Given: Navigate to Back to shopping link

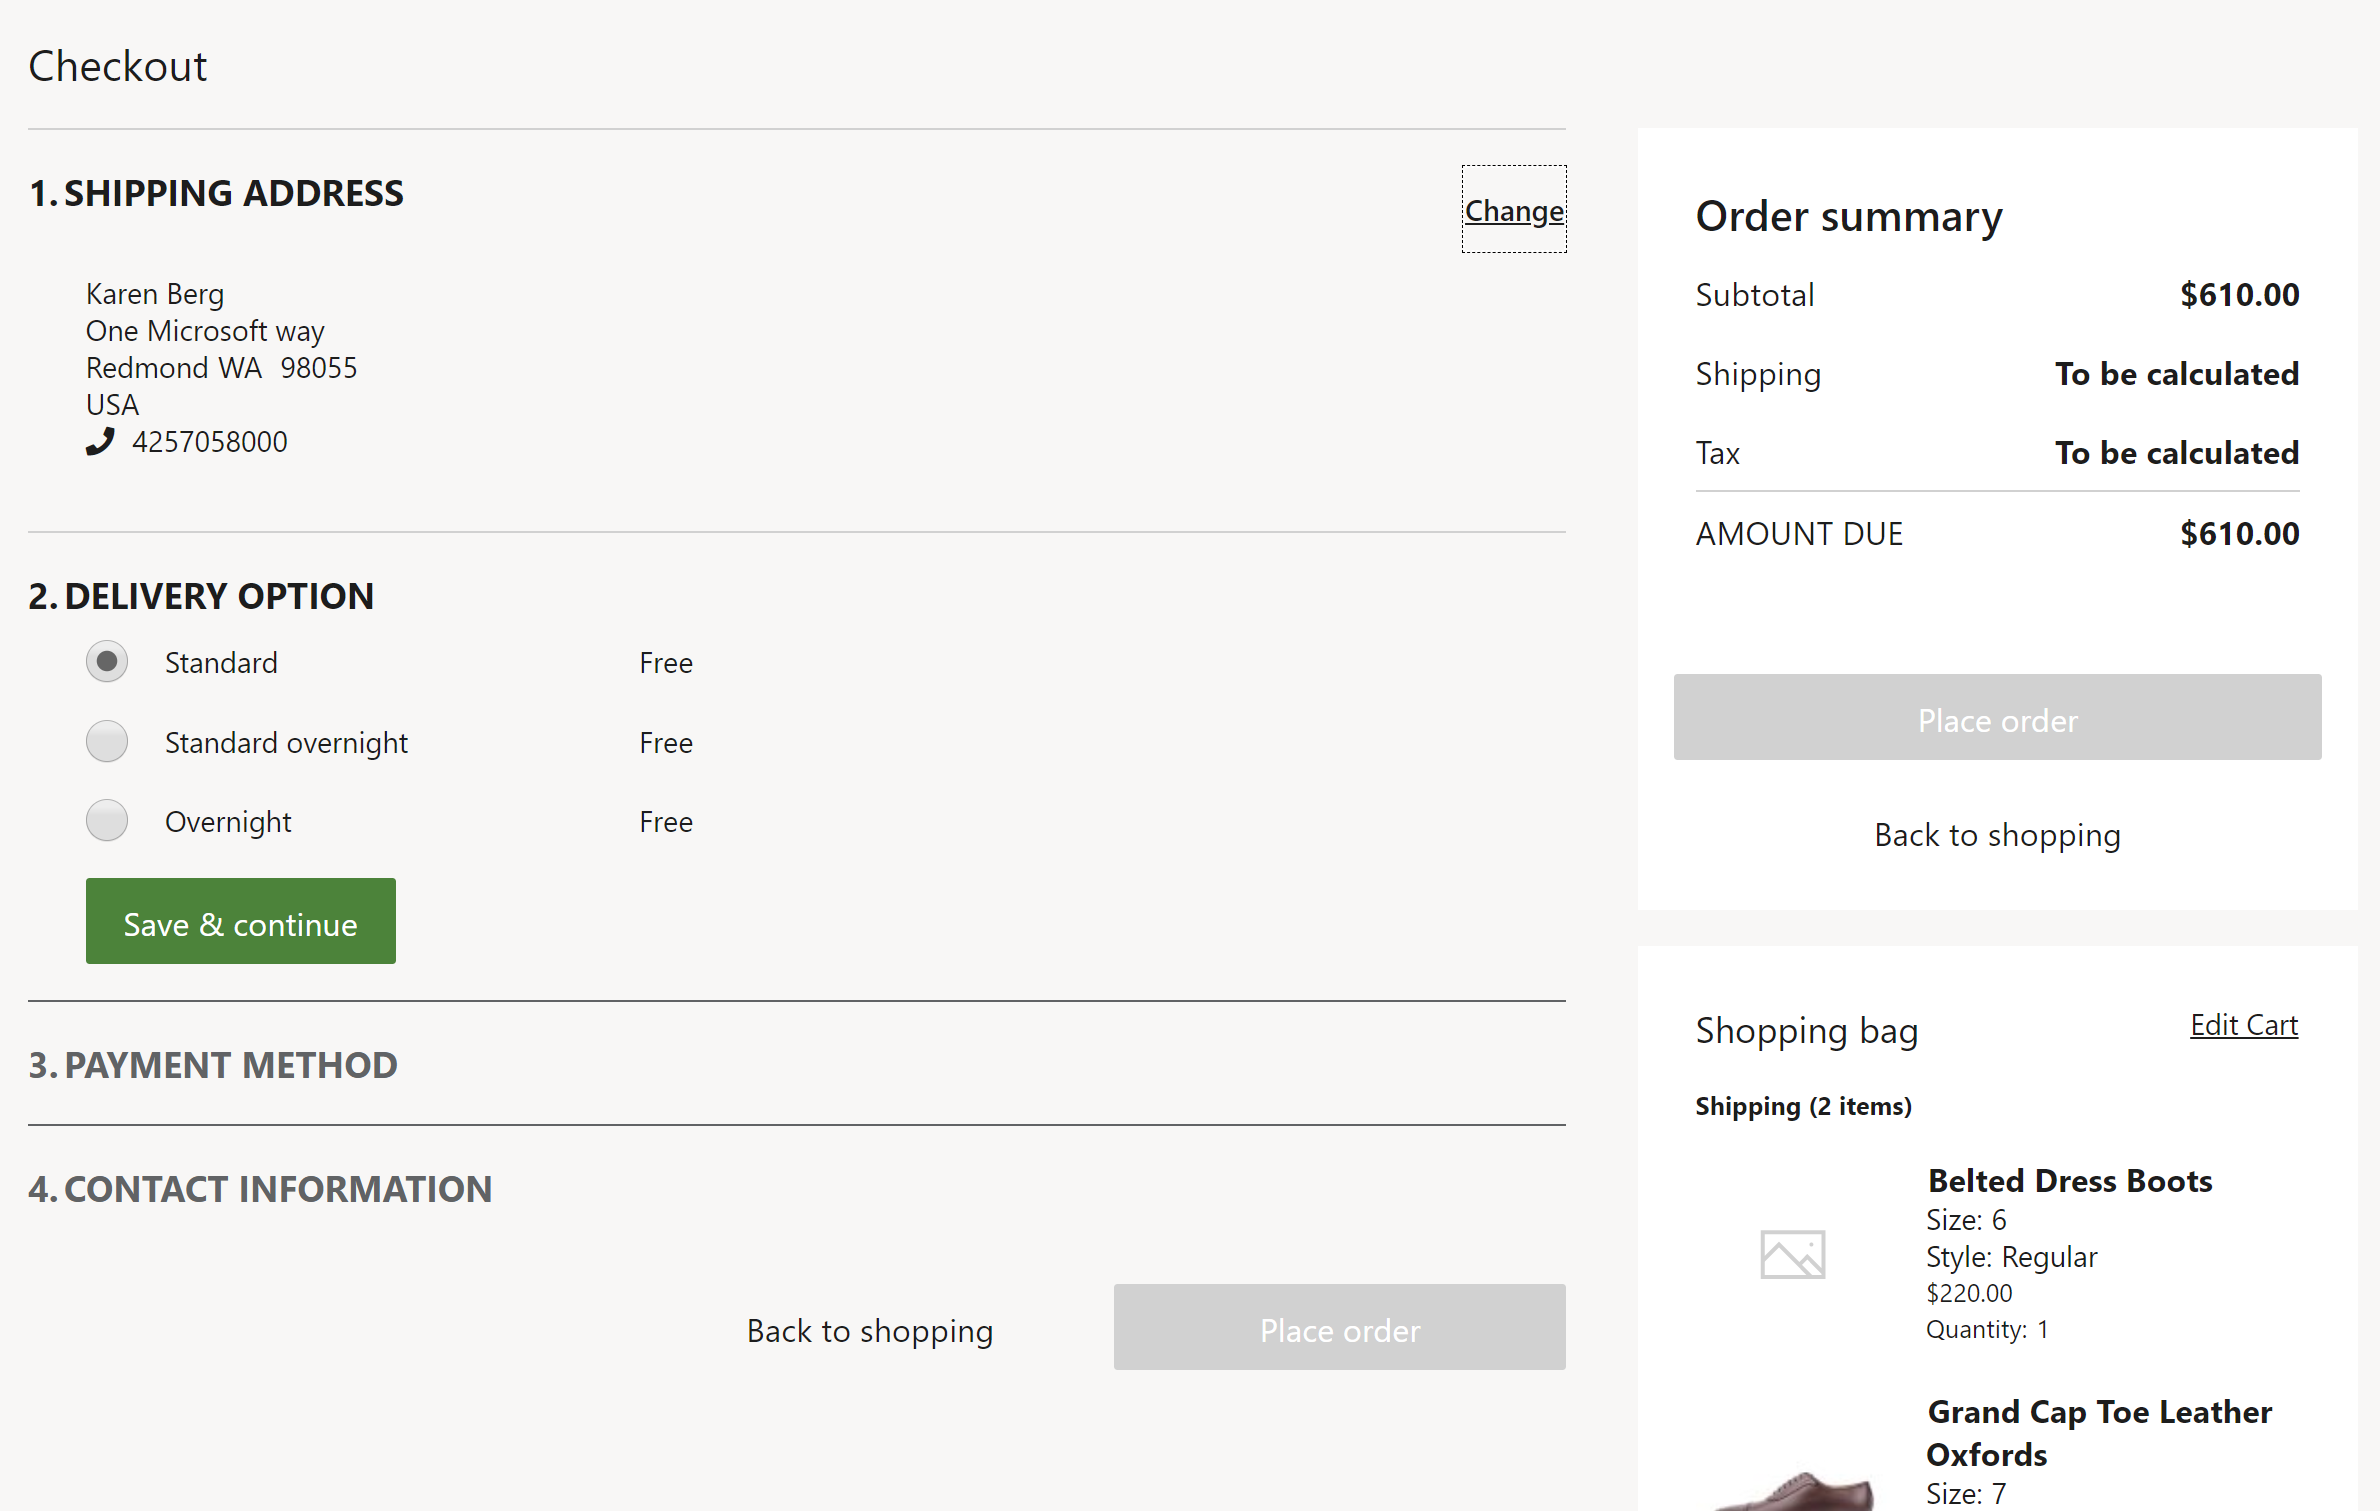Looking at the screenshot, I should pos(1997,834).
